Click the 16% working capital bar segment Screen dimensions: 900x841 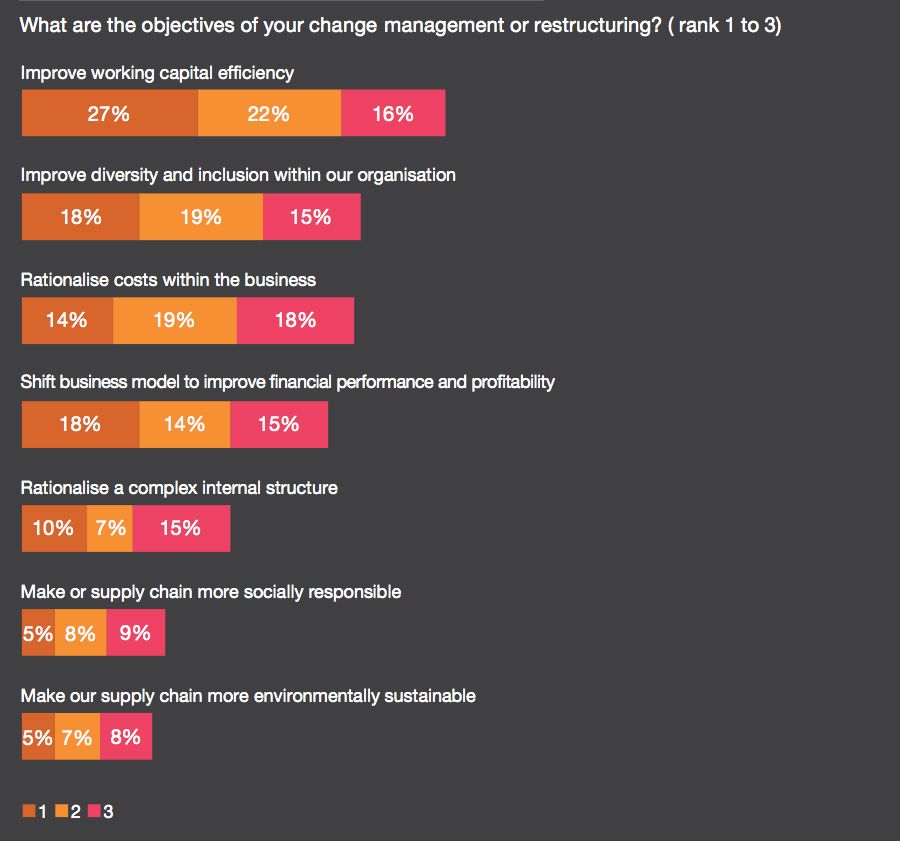click(x=393, y=113)
